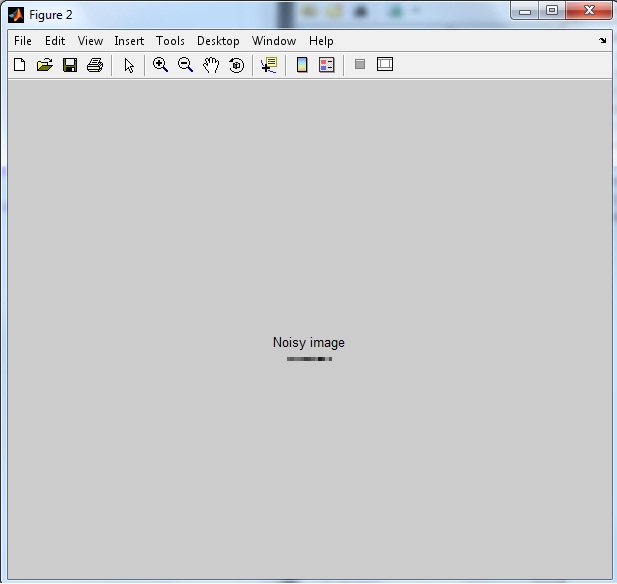This screenshot has width=617, height=584.
Task: Click the New Figure icon
Action: pos(20,65)
